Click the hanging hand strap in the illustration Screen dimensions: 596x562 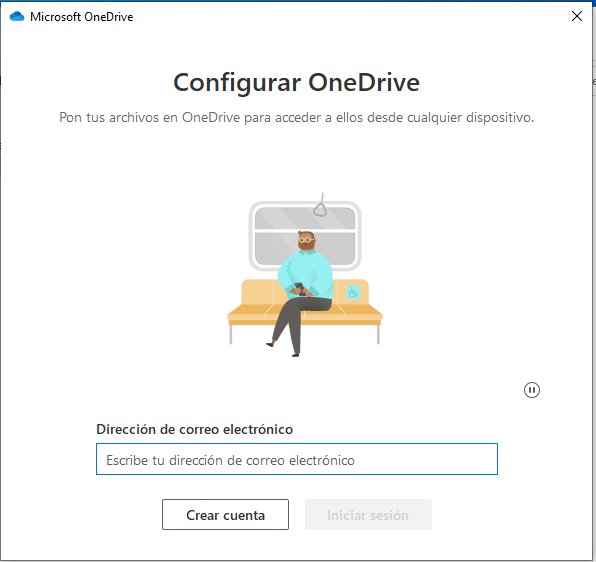[x=320, y=205]
